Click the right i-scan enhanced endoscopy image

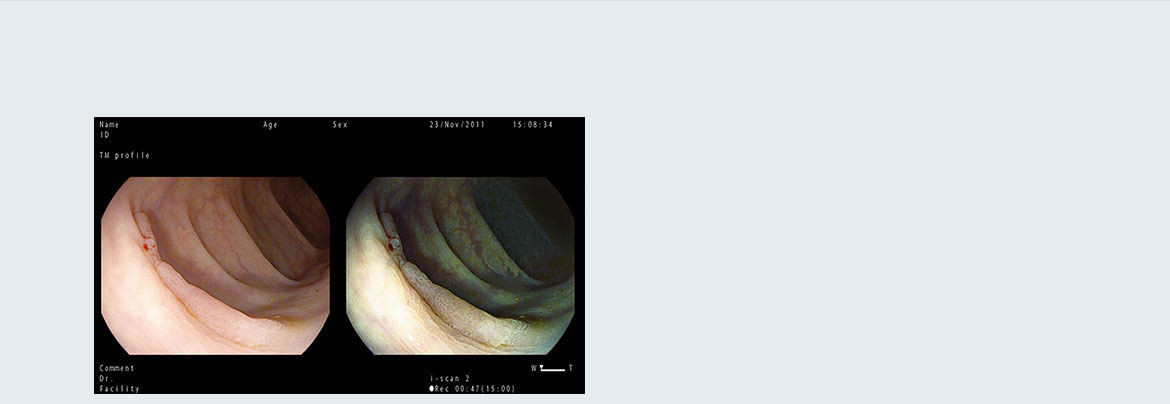460,265
